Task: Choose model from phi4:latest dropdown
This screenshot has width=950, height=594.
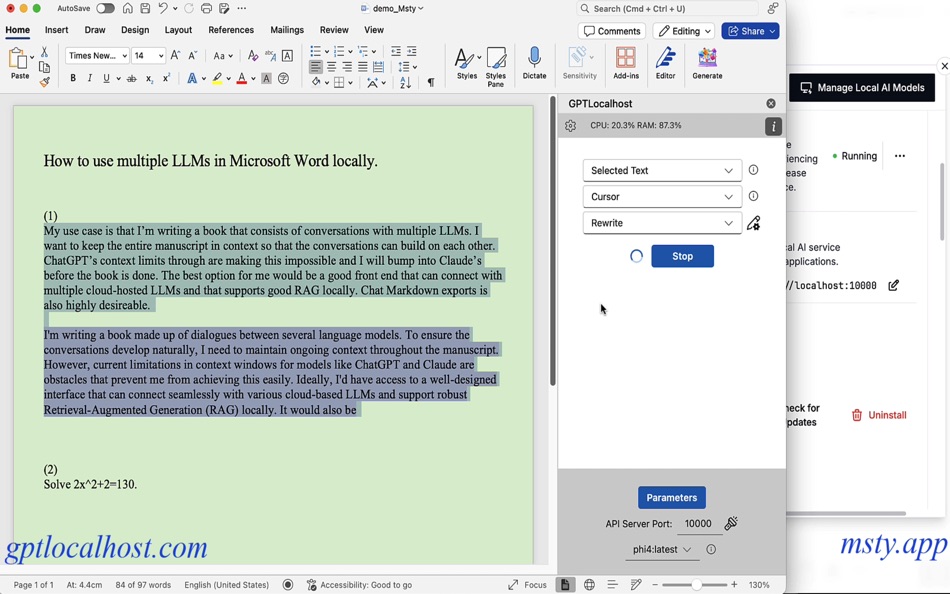Action: (x=662, y=549)
